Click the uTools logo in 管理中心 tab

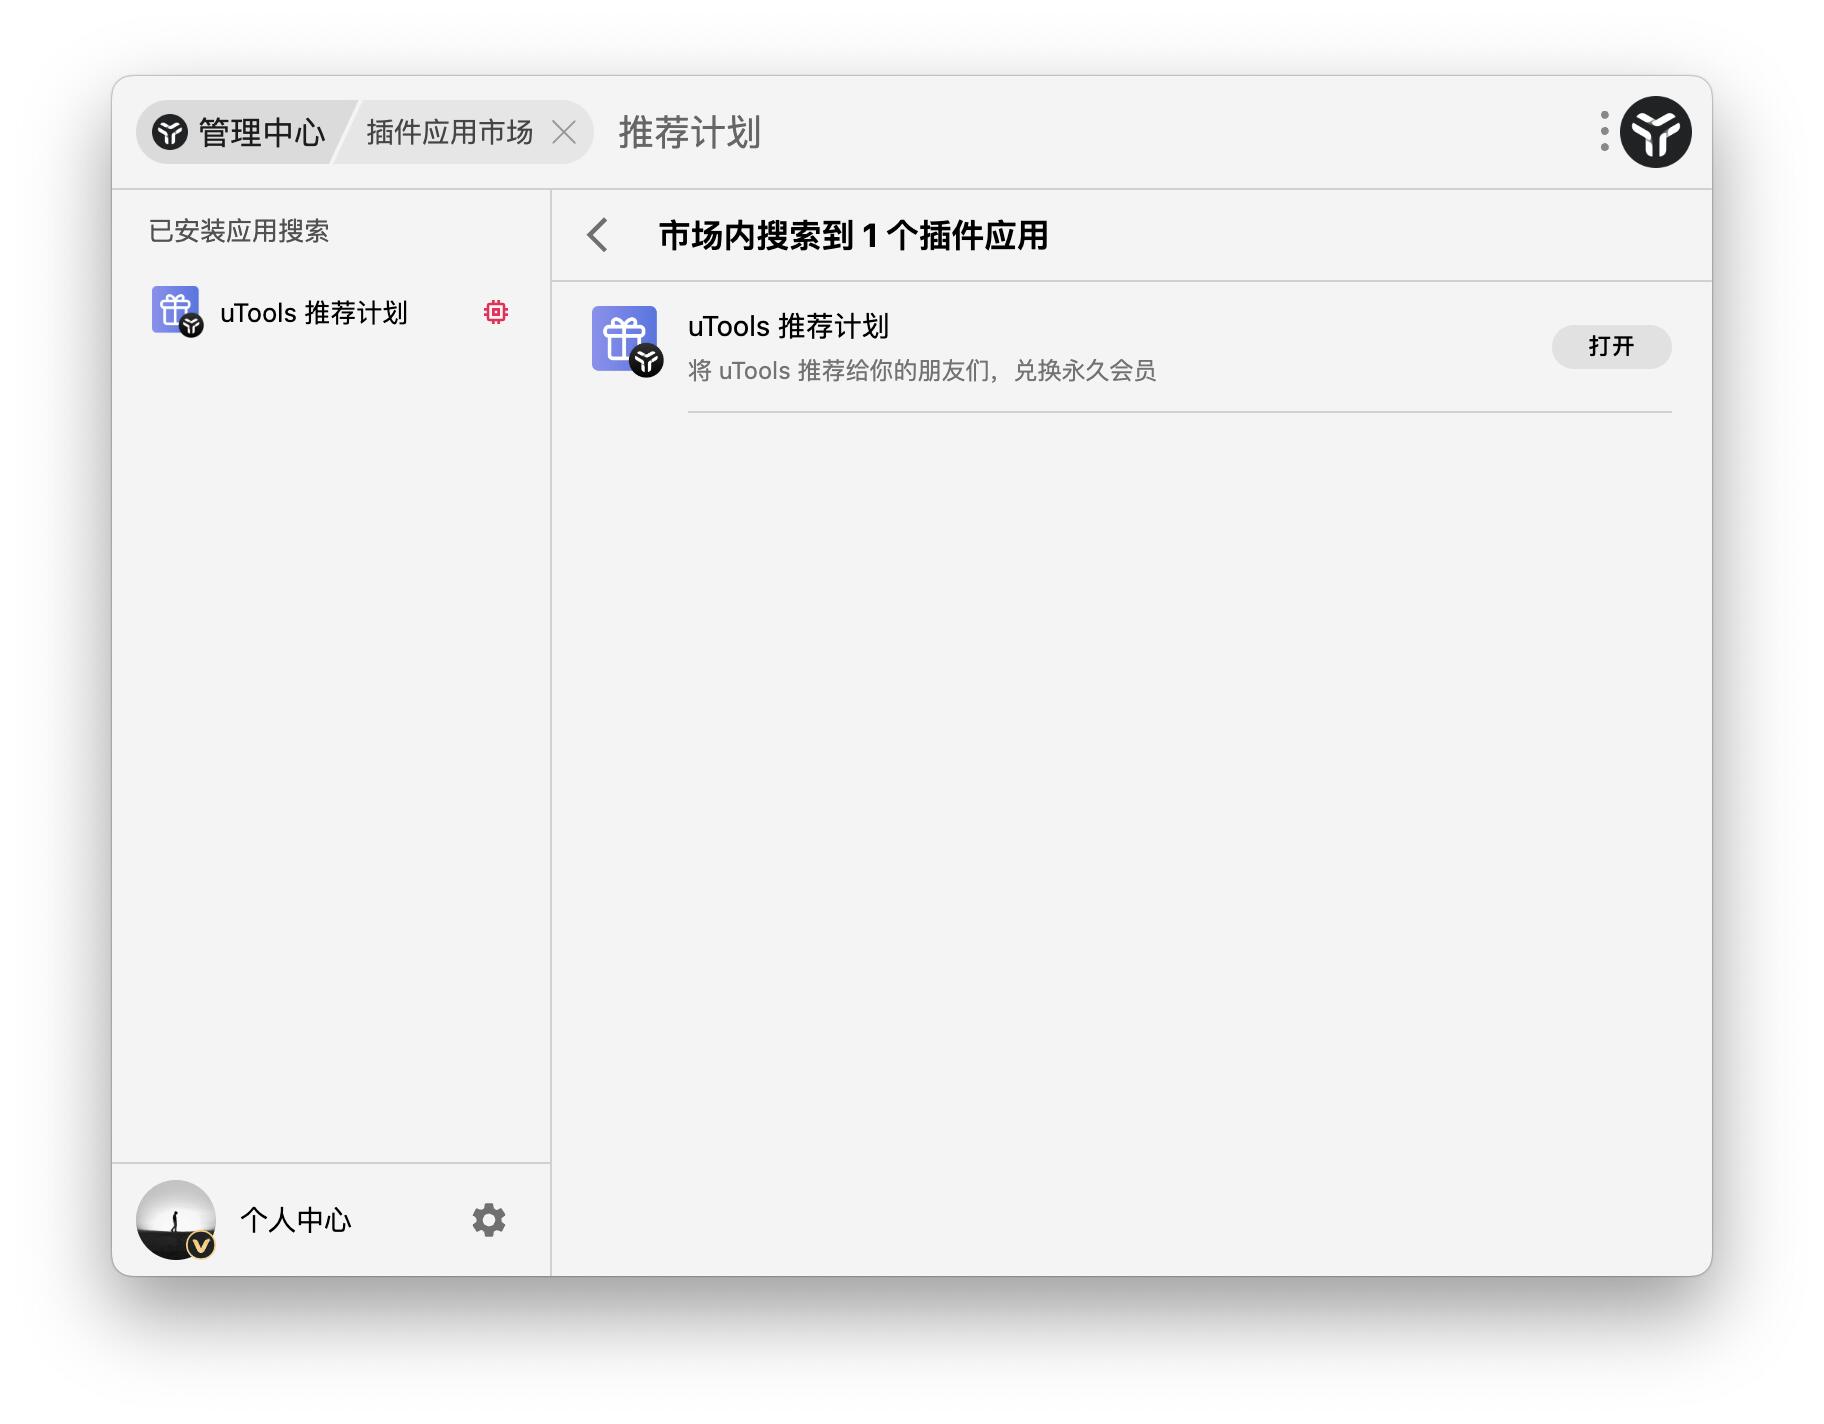click(170, 132)
